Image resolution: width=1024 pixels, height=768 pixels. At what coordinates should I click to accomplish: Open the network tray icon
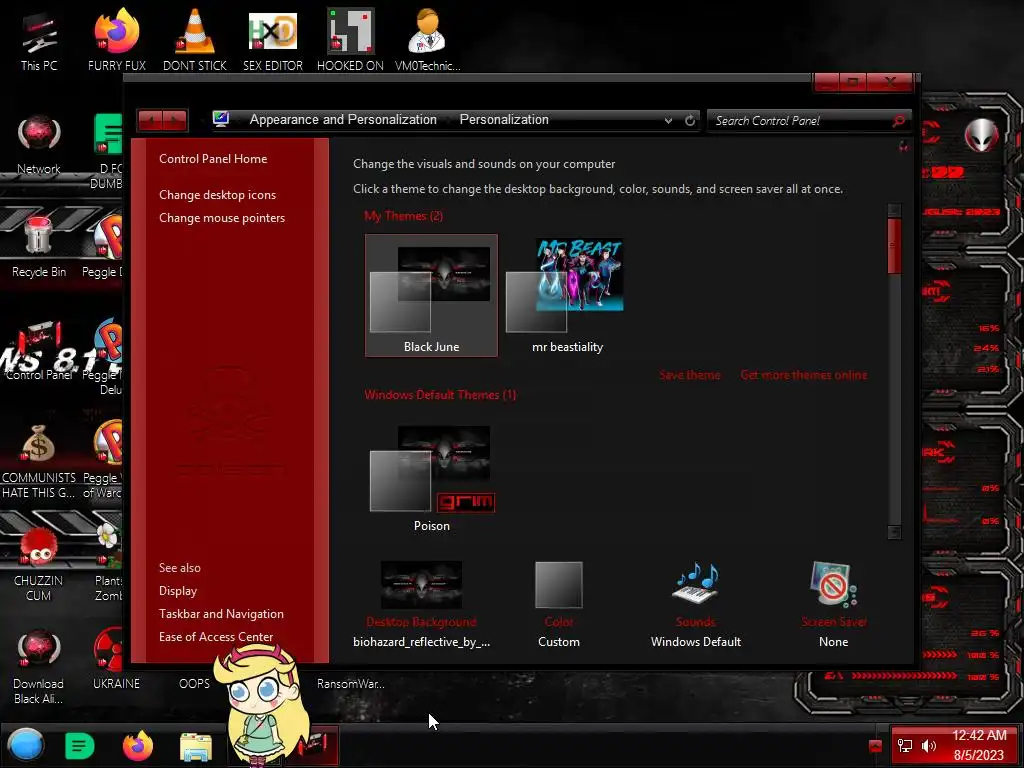(x=904, y=746)
